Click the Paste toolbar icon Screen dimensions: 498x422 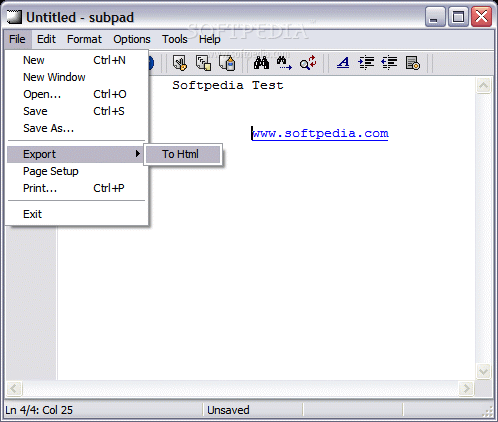coord(227,63)
